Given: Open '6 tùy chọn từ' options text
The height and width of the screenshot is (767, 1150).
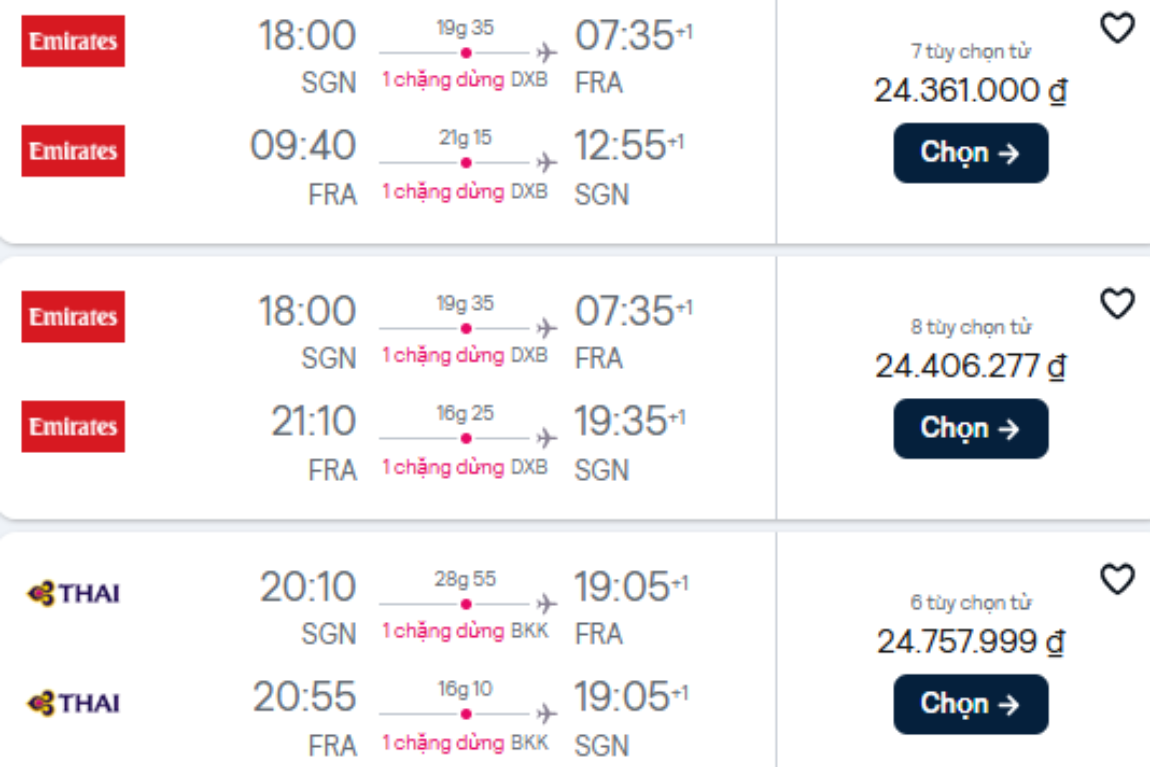Looking at the screenshot, I should click(x=970, y=602).
